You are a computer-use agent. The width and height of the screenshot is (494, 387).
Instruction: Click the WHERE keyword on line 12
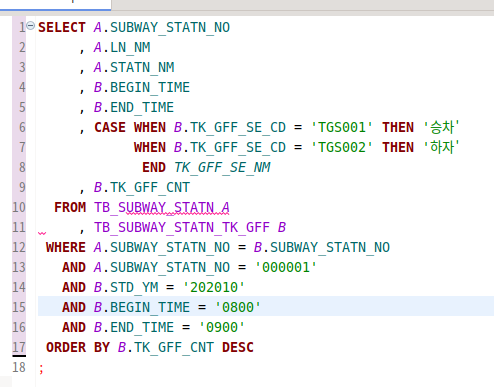66,247
